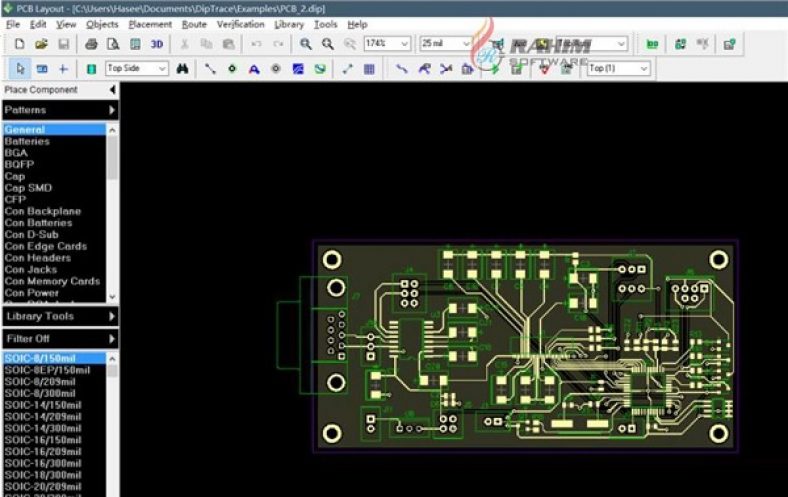Viewport: 788px width, 497px height.
Task: Collapse the Place Component panel arrow
Action: coord(112,90)
